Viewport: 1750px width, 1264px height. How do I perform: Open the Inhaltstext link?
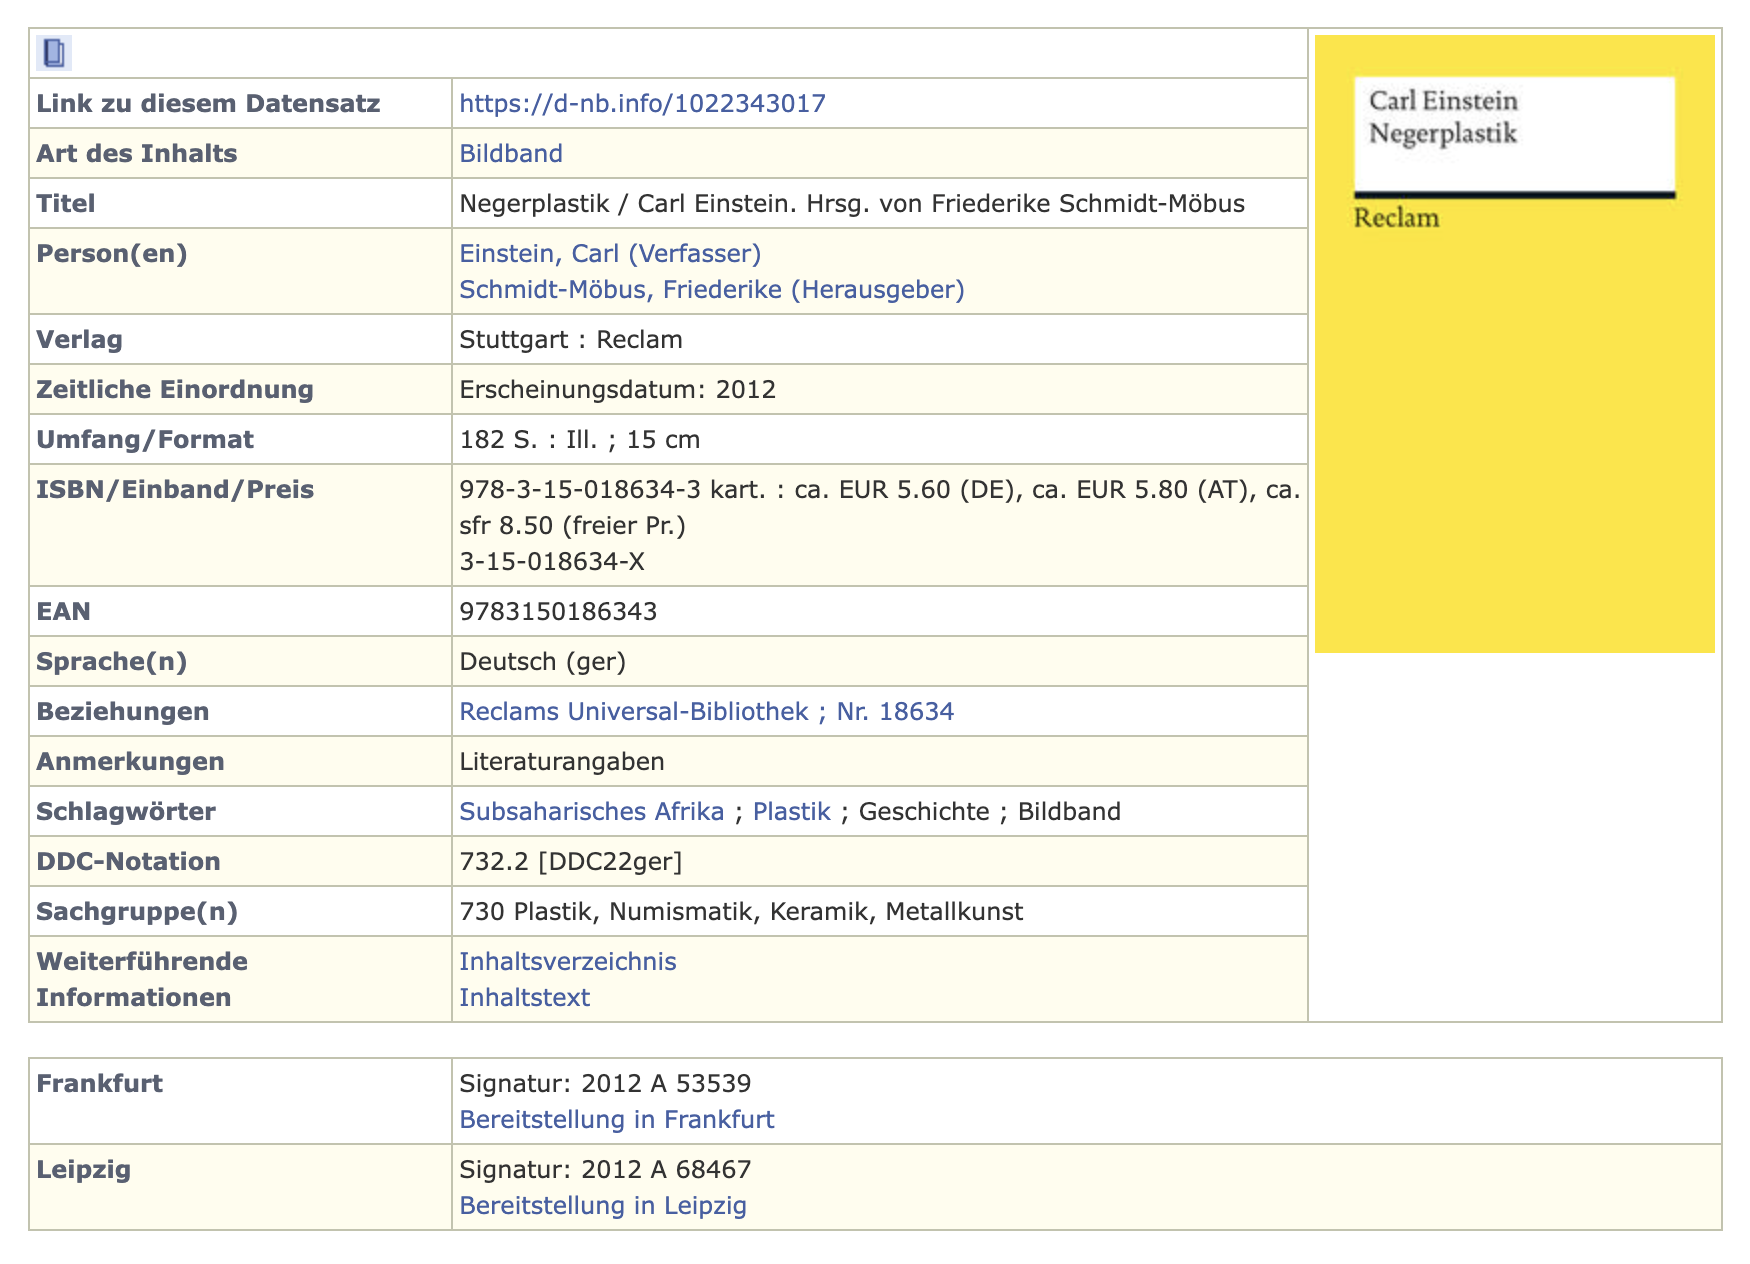click(524, 998)
